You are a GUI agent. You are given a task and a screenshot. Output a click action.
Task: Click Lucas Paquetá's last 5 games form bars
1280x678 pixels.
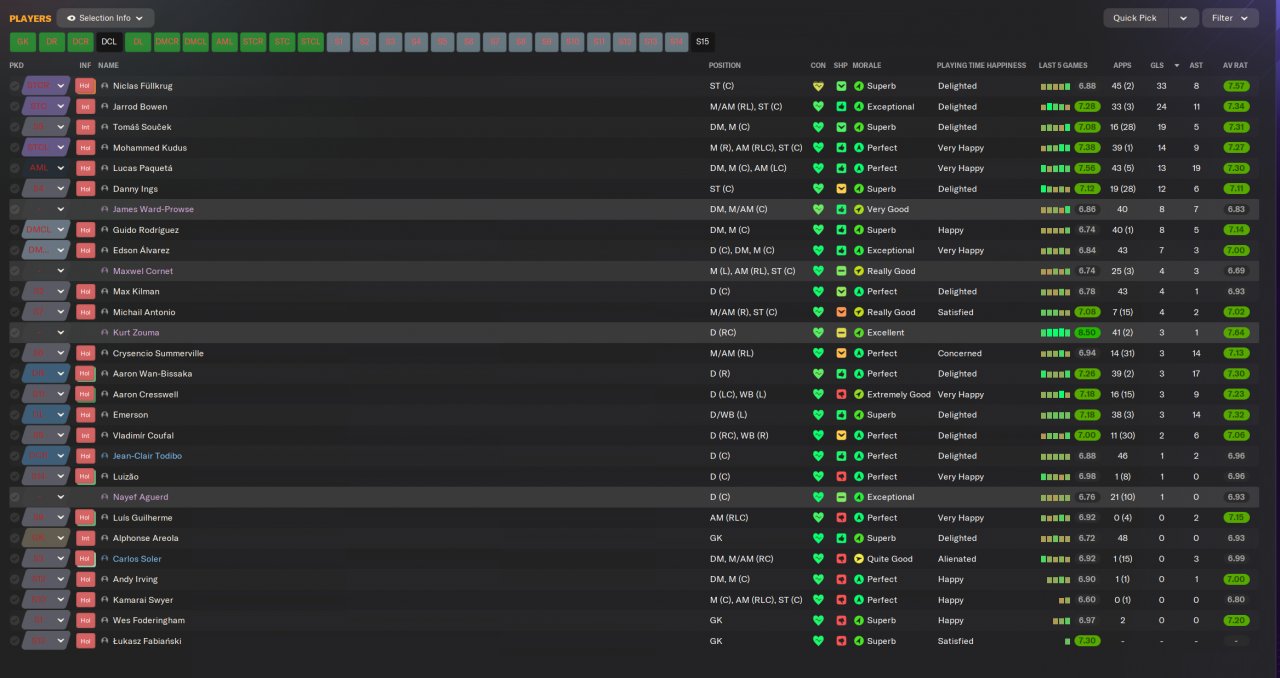[1055, 168]
